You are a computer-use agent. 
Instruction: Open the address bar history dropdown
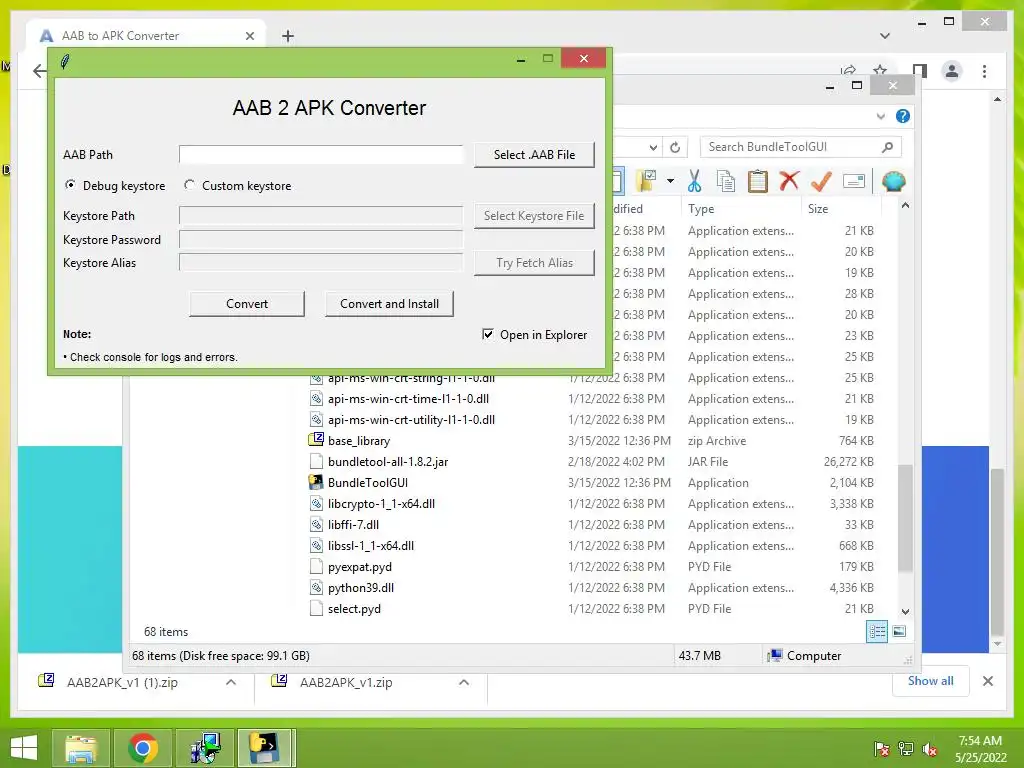653,148
